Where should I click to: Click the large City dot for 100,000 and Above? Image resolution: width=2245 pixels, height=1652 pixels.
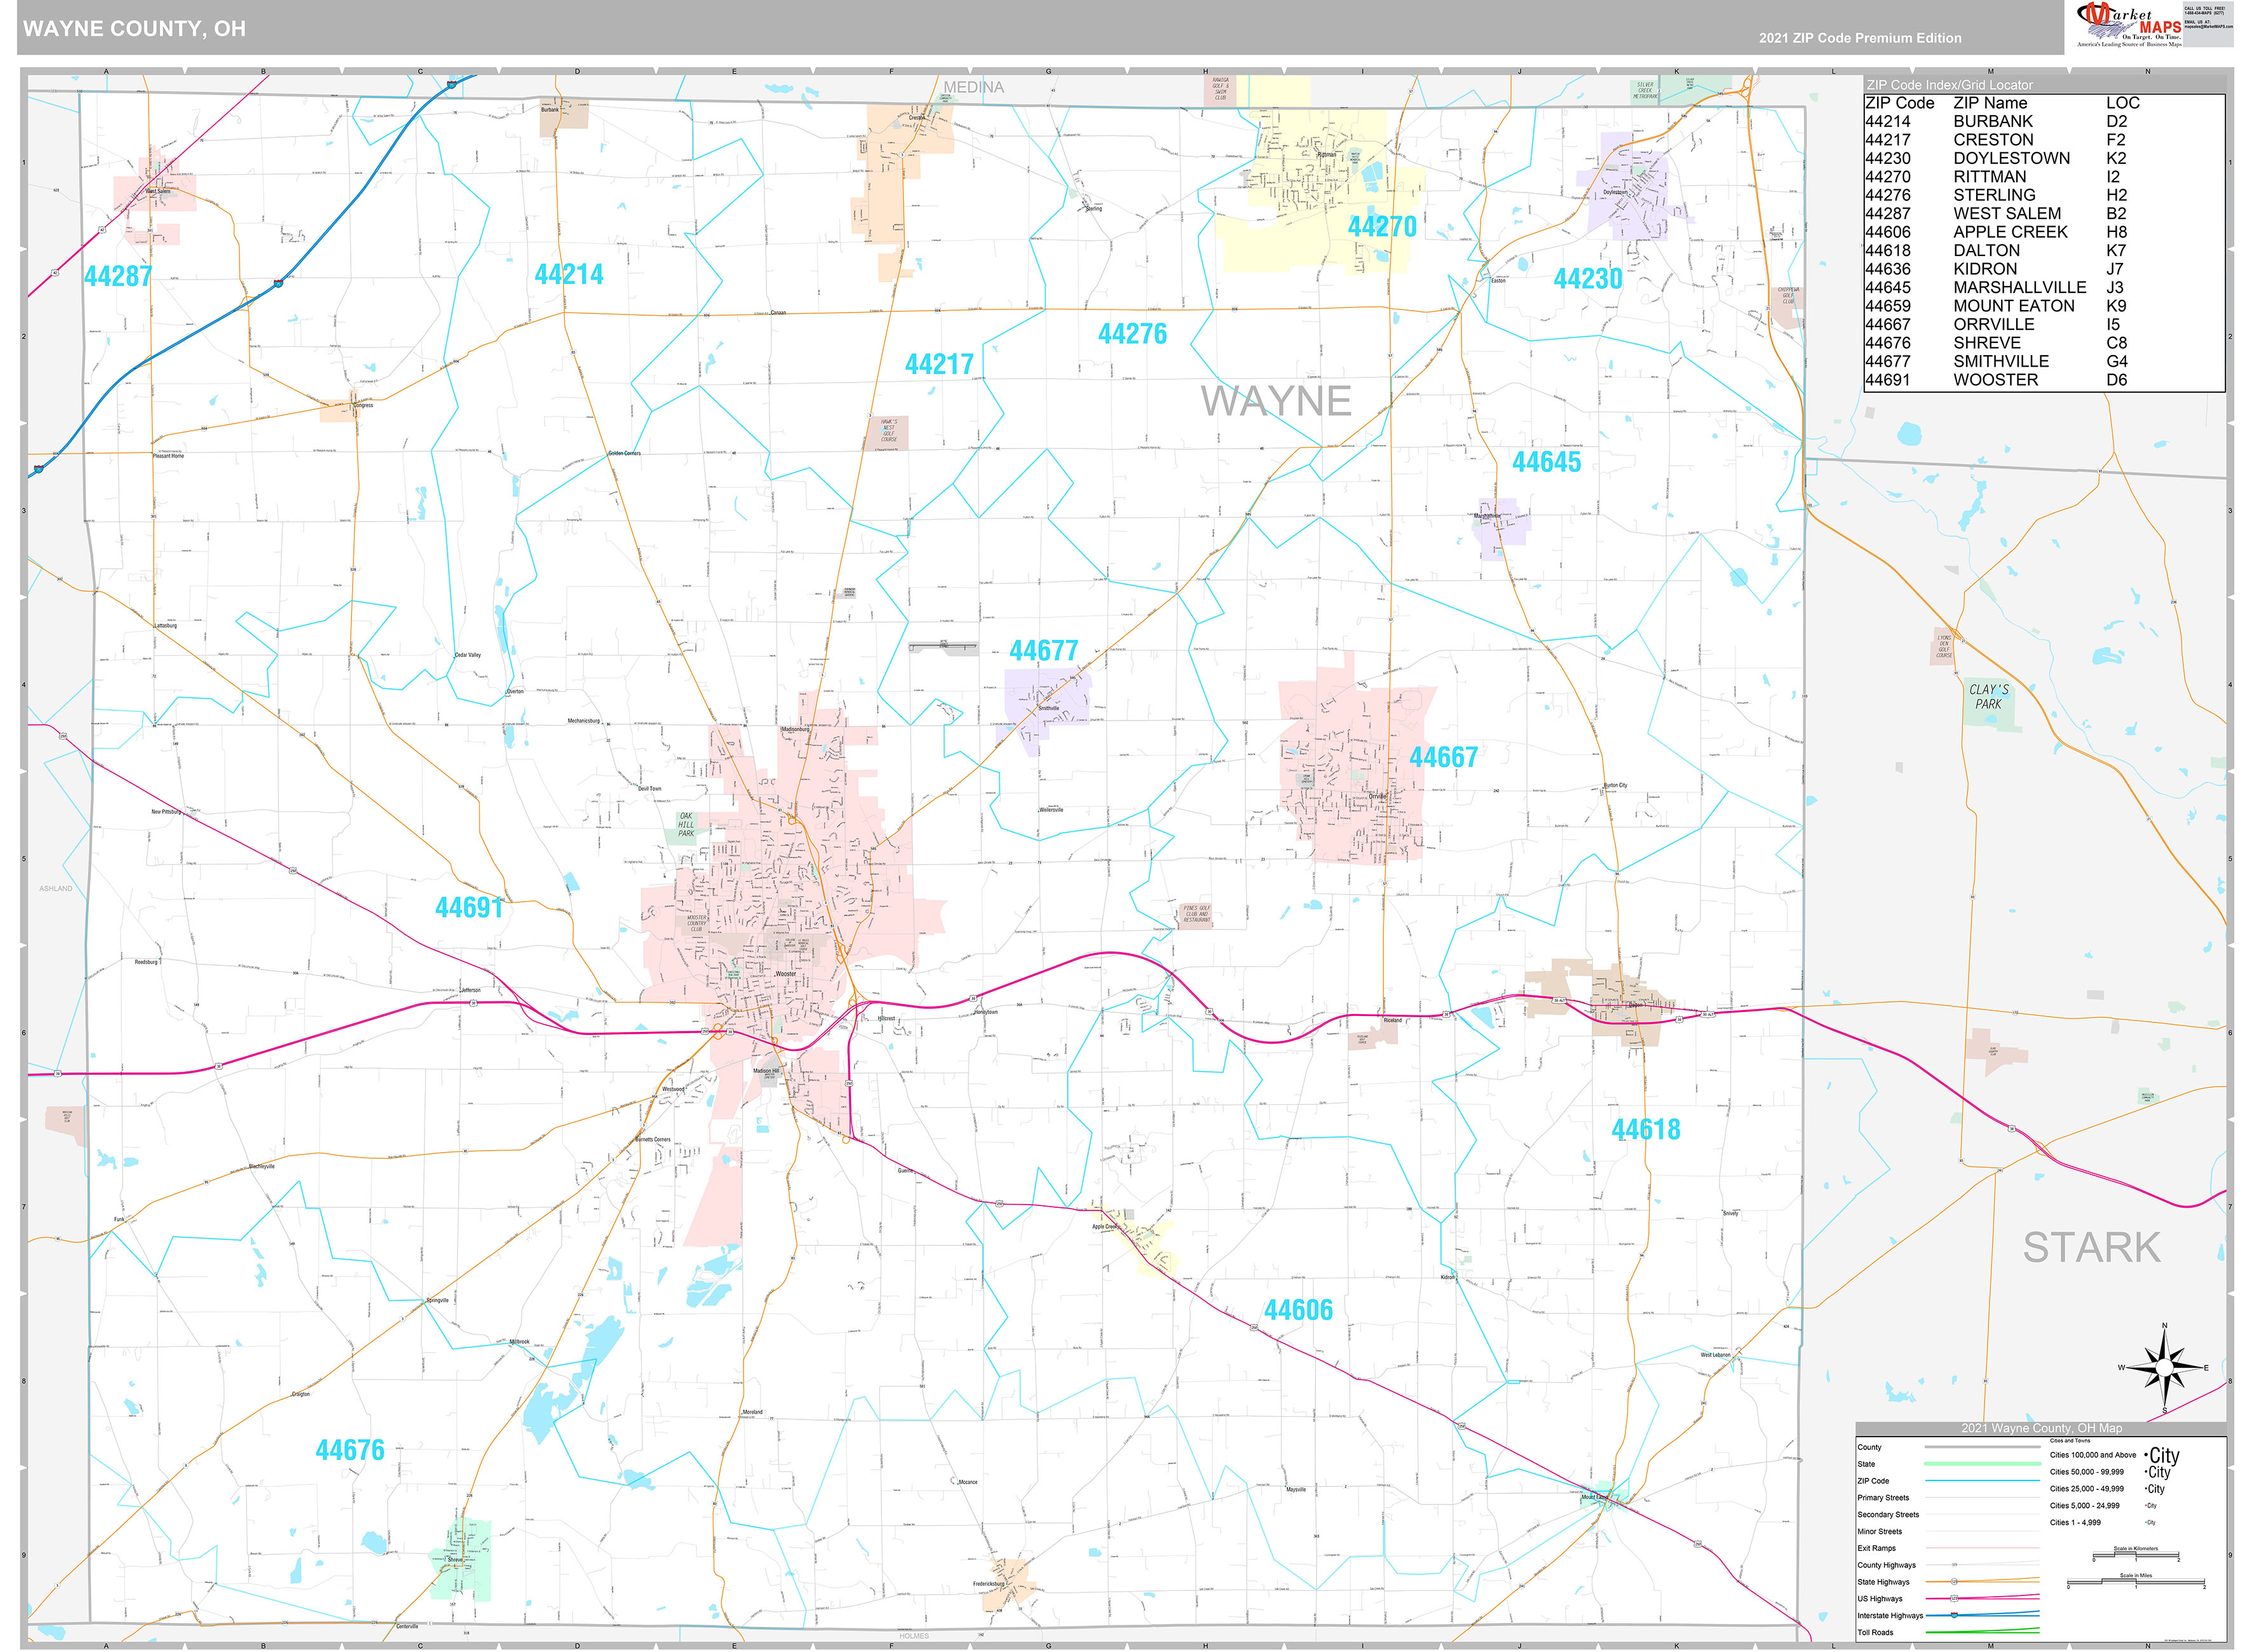2146,1455
